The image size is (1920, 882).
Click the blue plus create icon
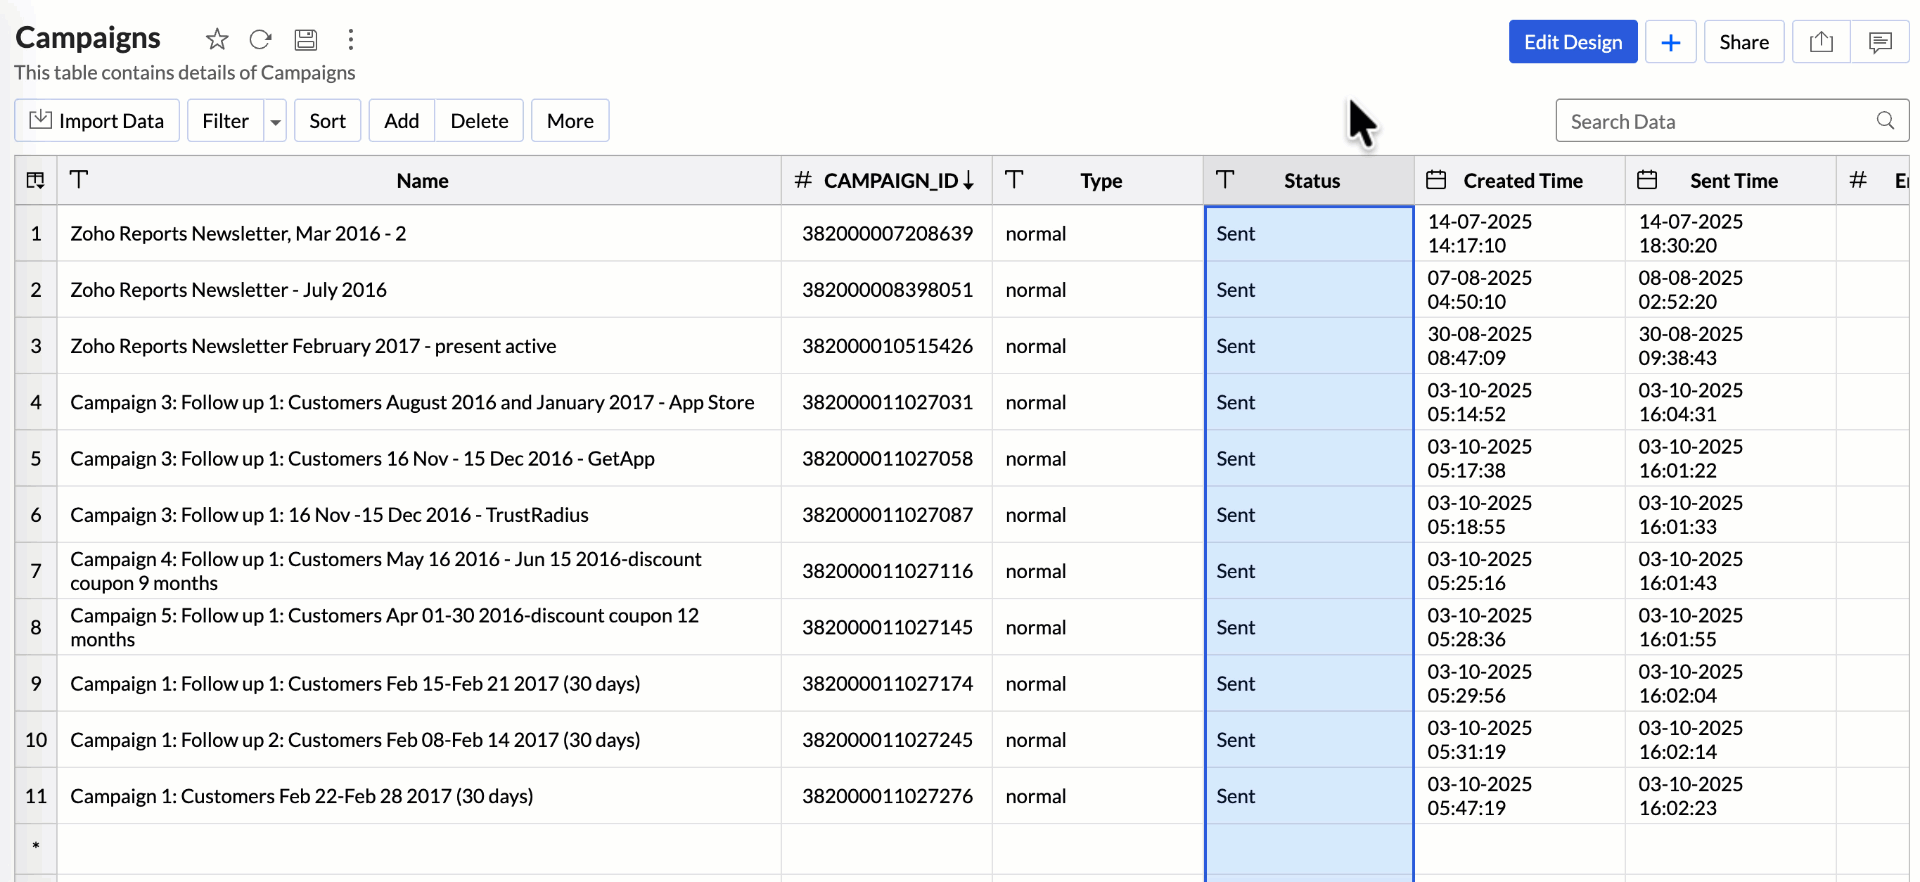(1670, 42)
